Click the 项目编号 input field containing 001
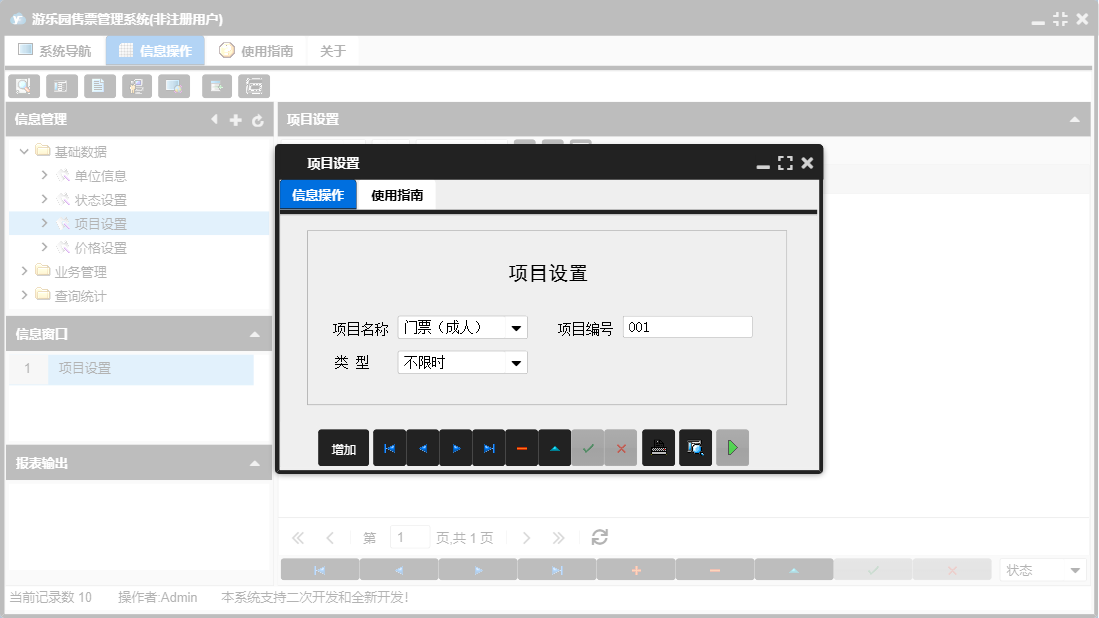The image size is (1099, 618). (x=687, y=326)
